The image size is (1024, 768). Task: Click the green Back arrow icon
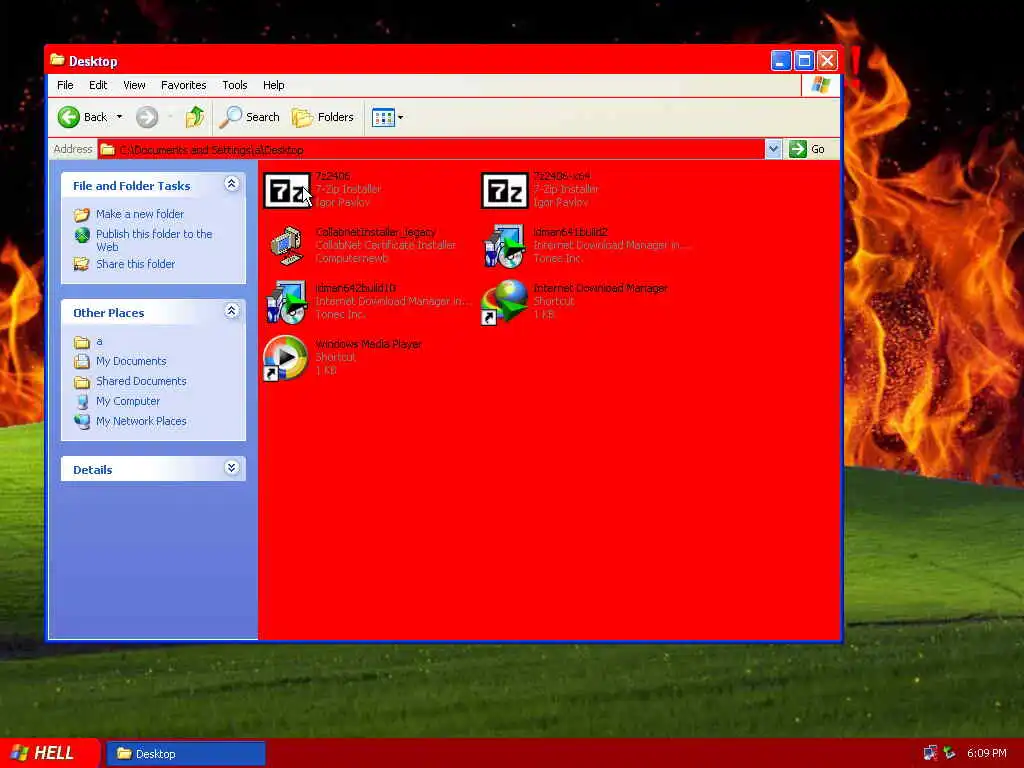coord(69,117)
